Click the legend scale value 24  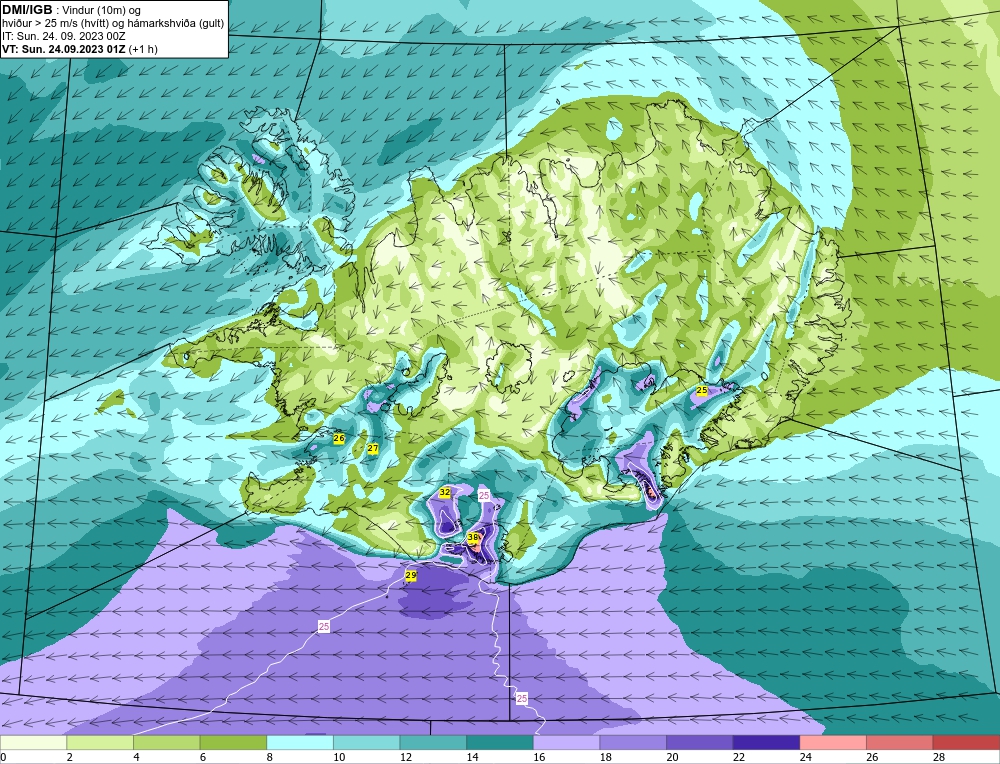(x=805, y=757)
